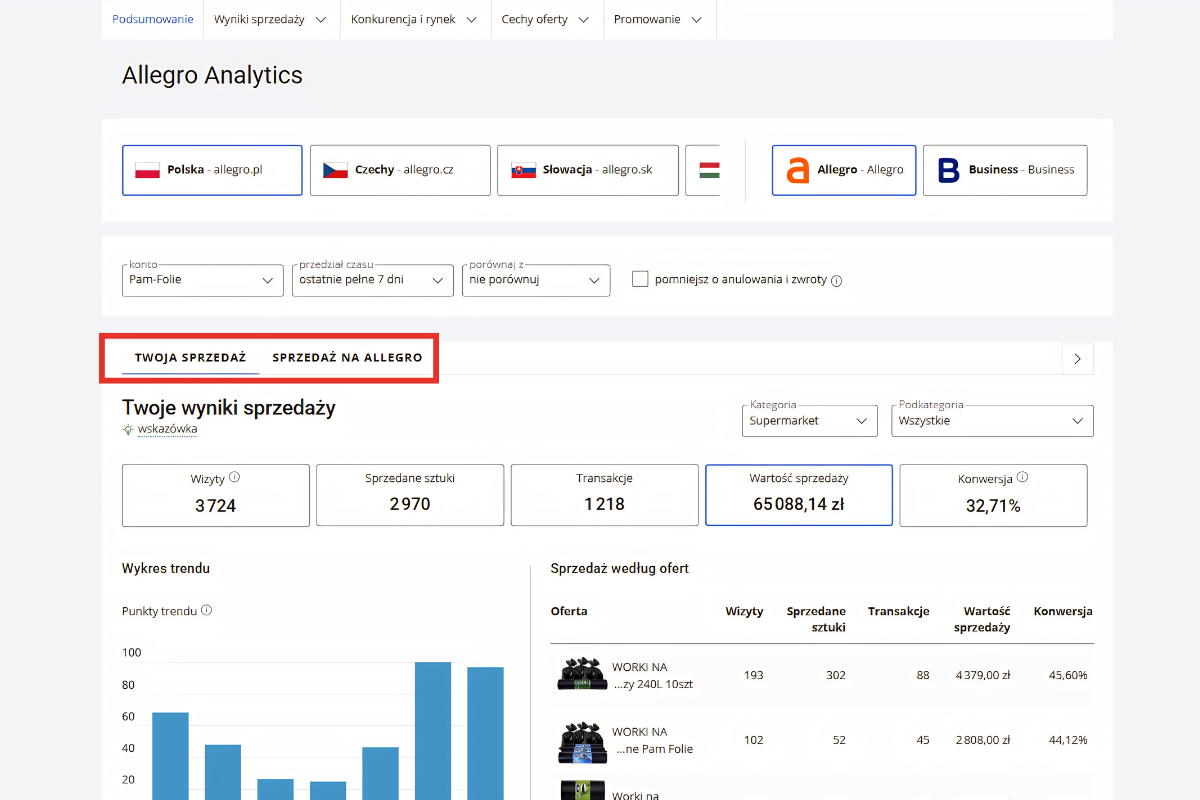Image resolution: width=1200 pixels, height=800 pixels.
Task: Click the info icon beside Punkty trendu
Action: (x=207, y=610)
